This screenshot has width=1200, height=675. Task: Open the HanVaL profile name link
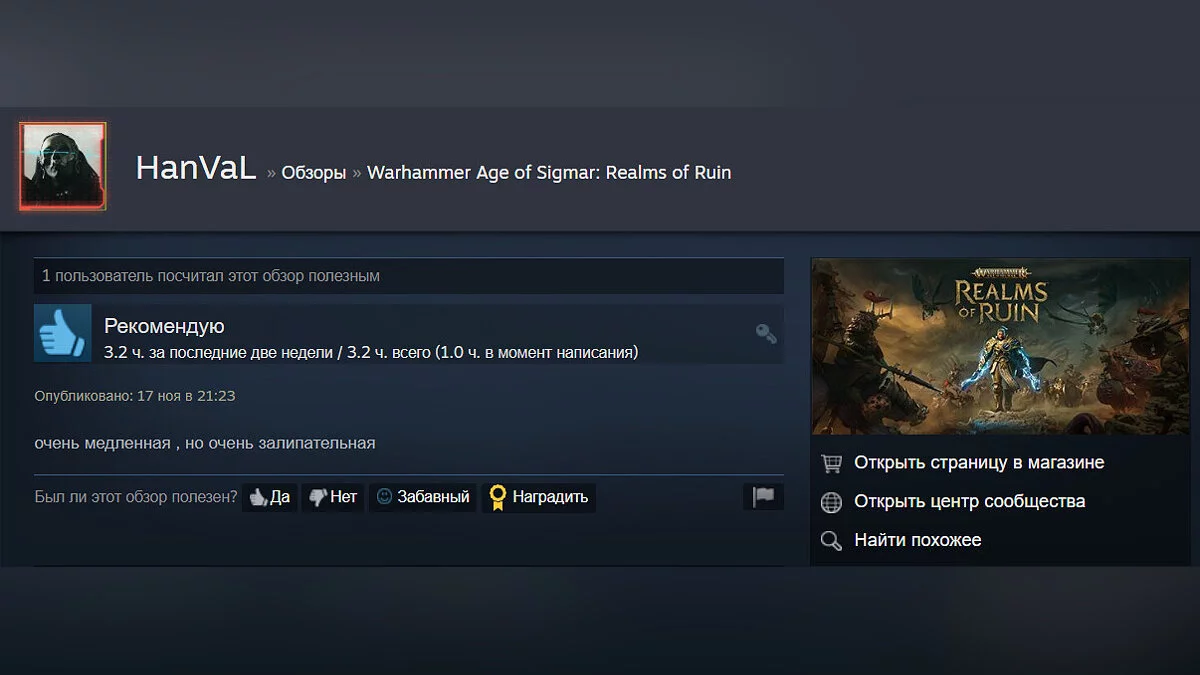(196, 169)
